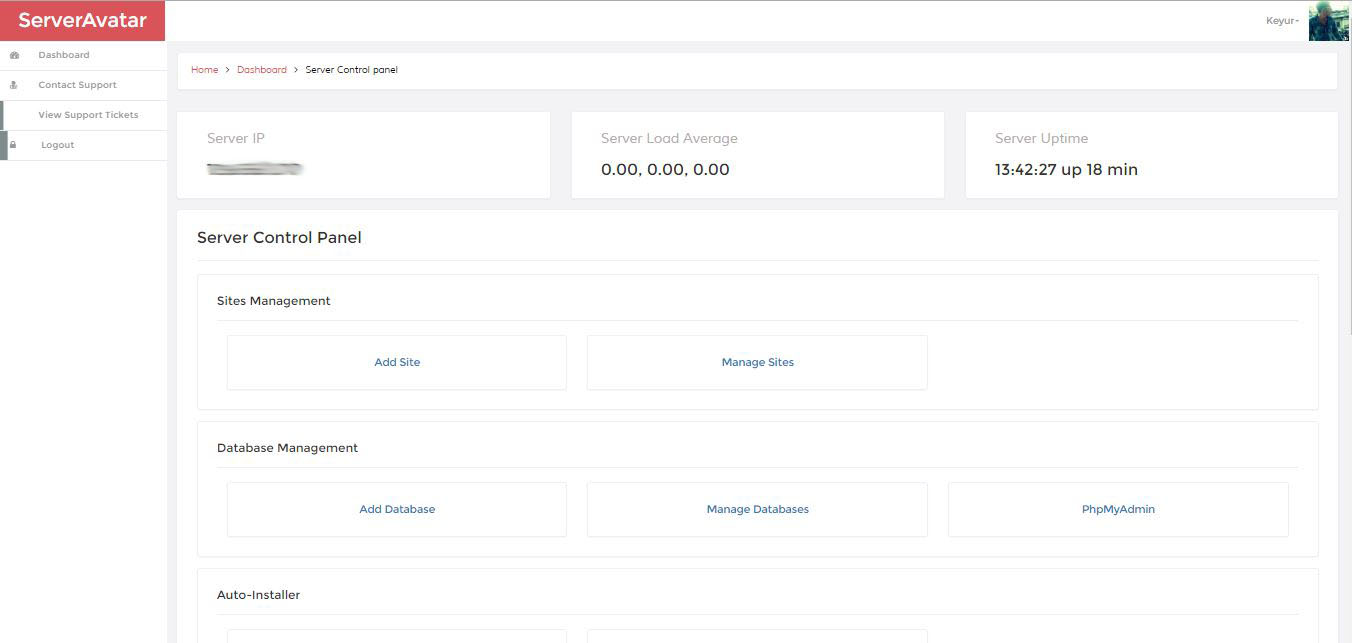Open Manage Sites
This screenshot has height=643, width=1352.
tap(757, 362)
